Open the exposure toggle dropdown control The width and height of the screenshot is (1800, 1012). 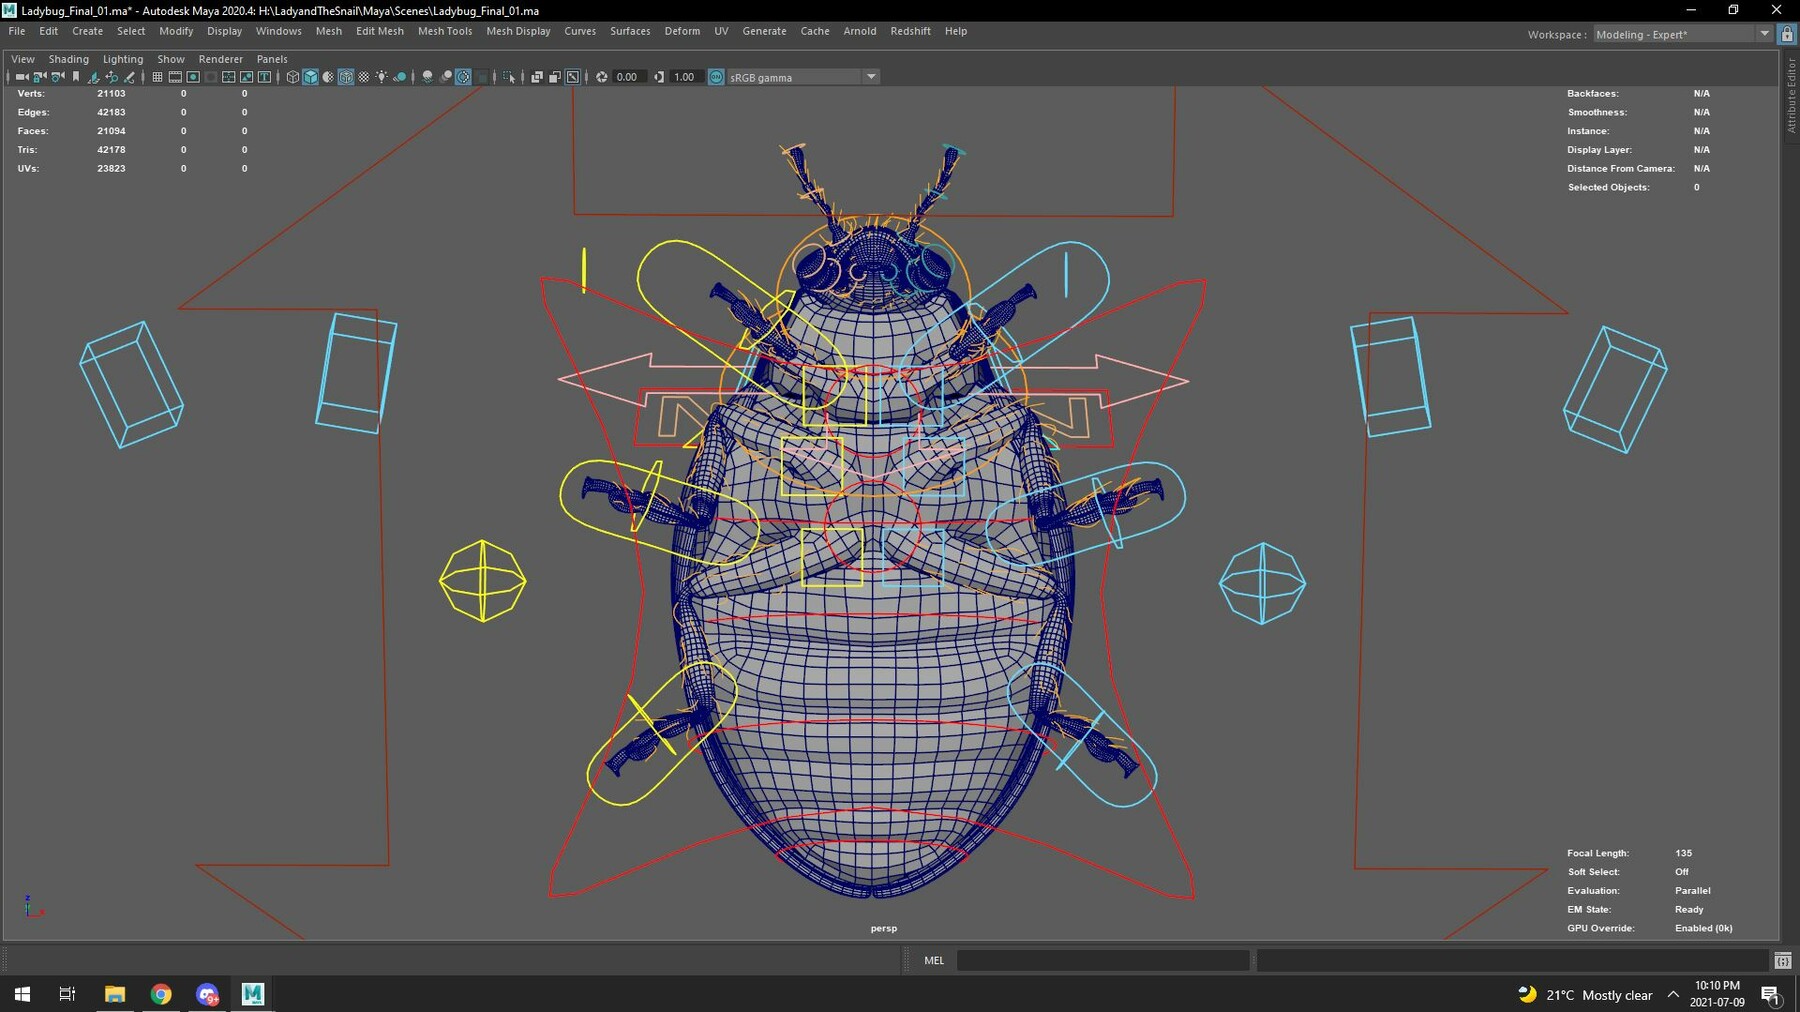(602, 77)
